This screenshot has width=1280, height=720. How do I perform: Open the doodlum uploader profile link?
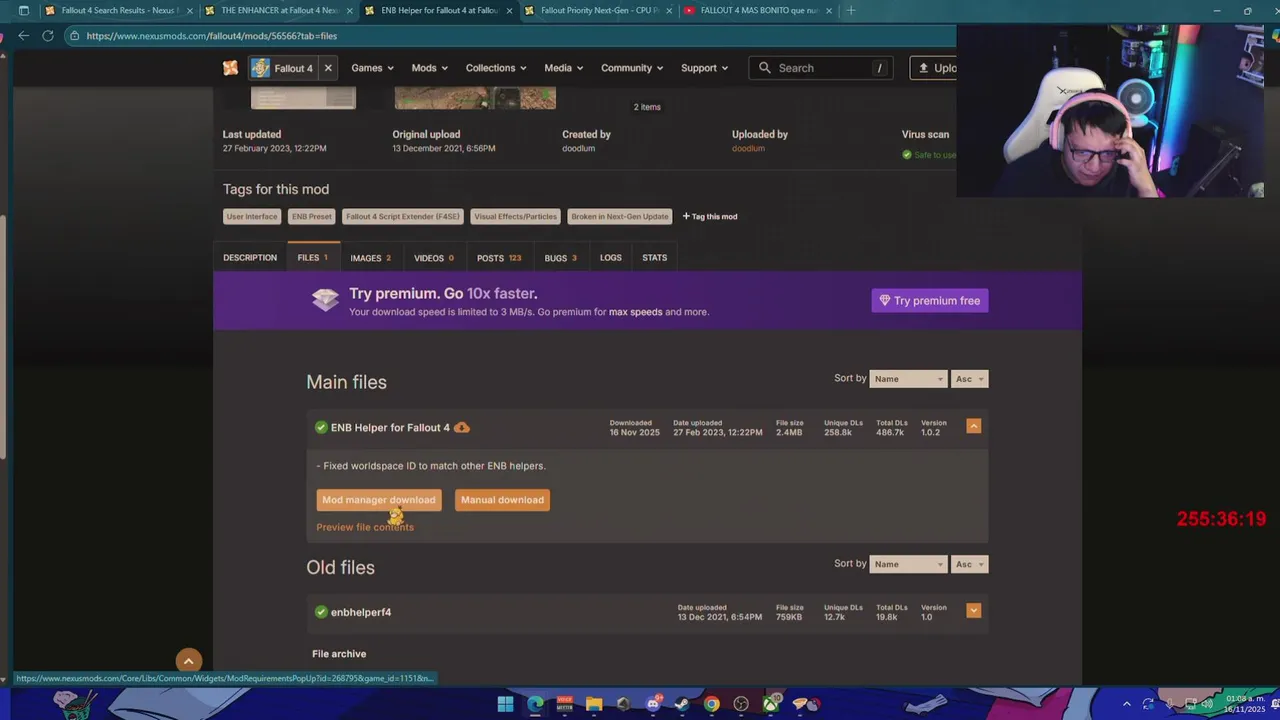pyautogui.click(x=748, y=148)
